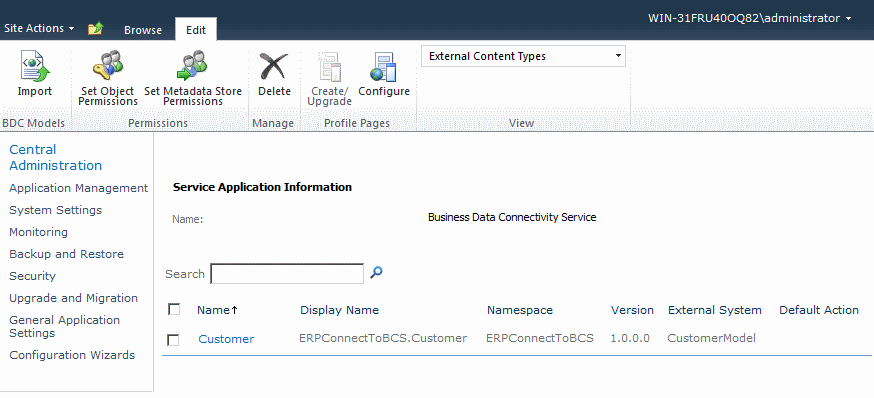Click the External System column header
Viewport: 874px width, 398px height.
click(x=715, y=310)
